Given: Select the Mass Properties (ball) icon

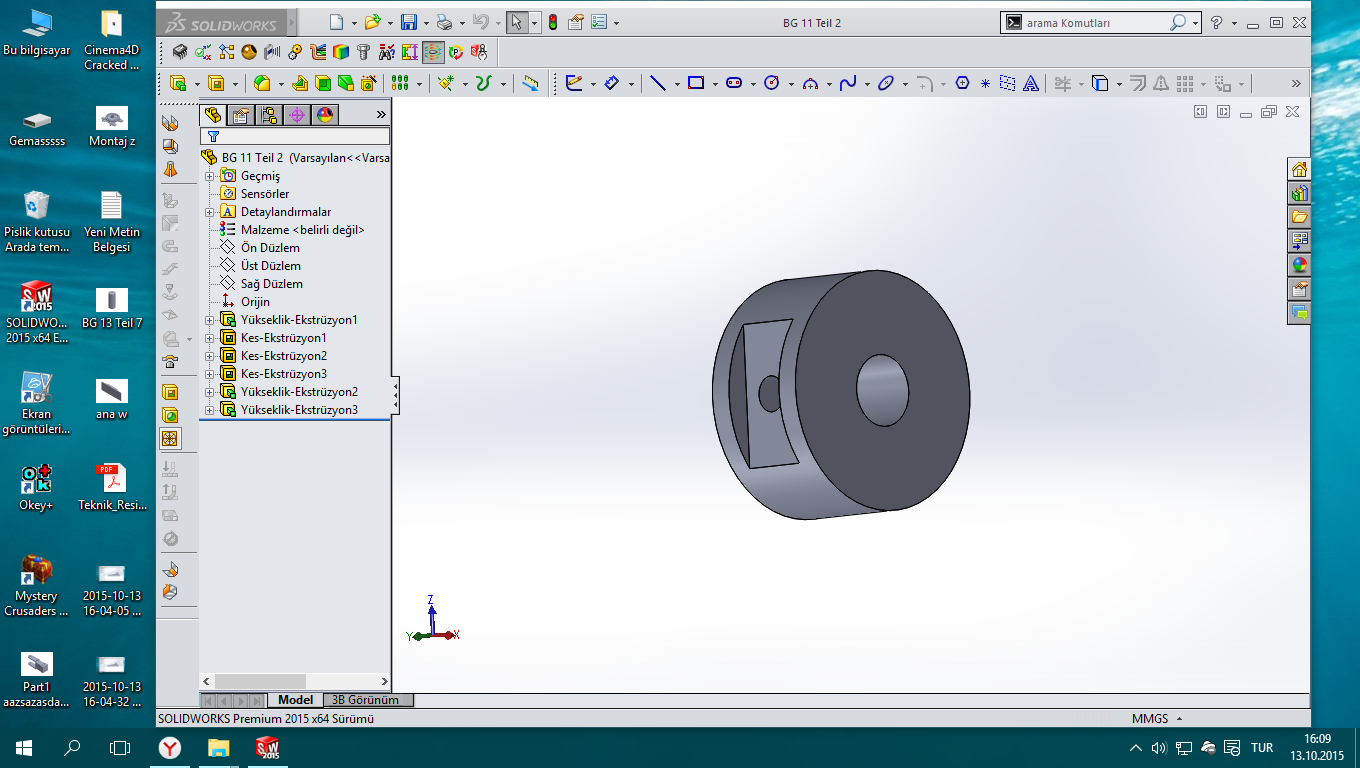Looking at the screenshot, I should tap(248, 52).
